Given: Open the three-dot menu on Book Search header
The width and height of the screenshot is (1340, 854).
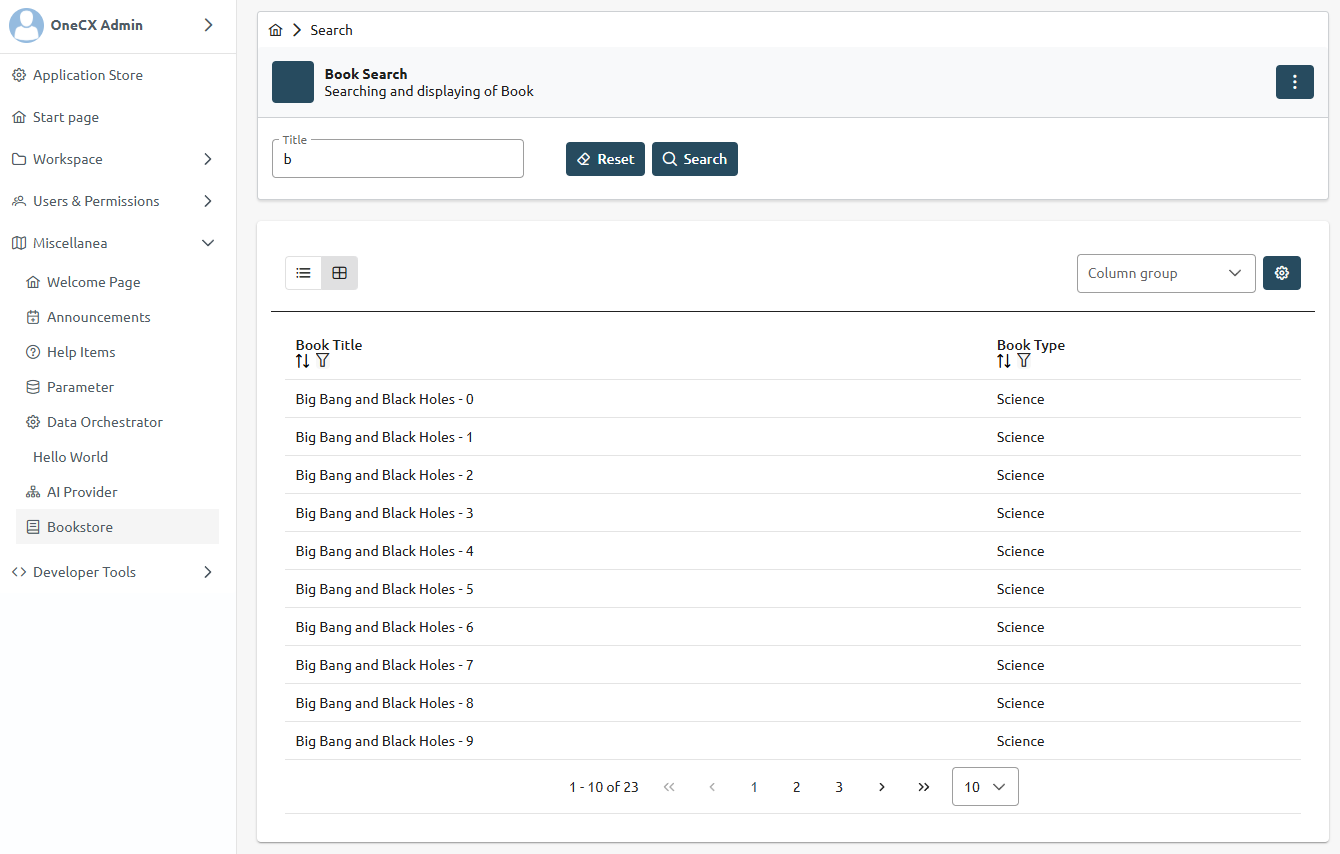Looking at the screenshot, I should [1294, 82].
